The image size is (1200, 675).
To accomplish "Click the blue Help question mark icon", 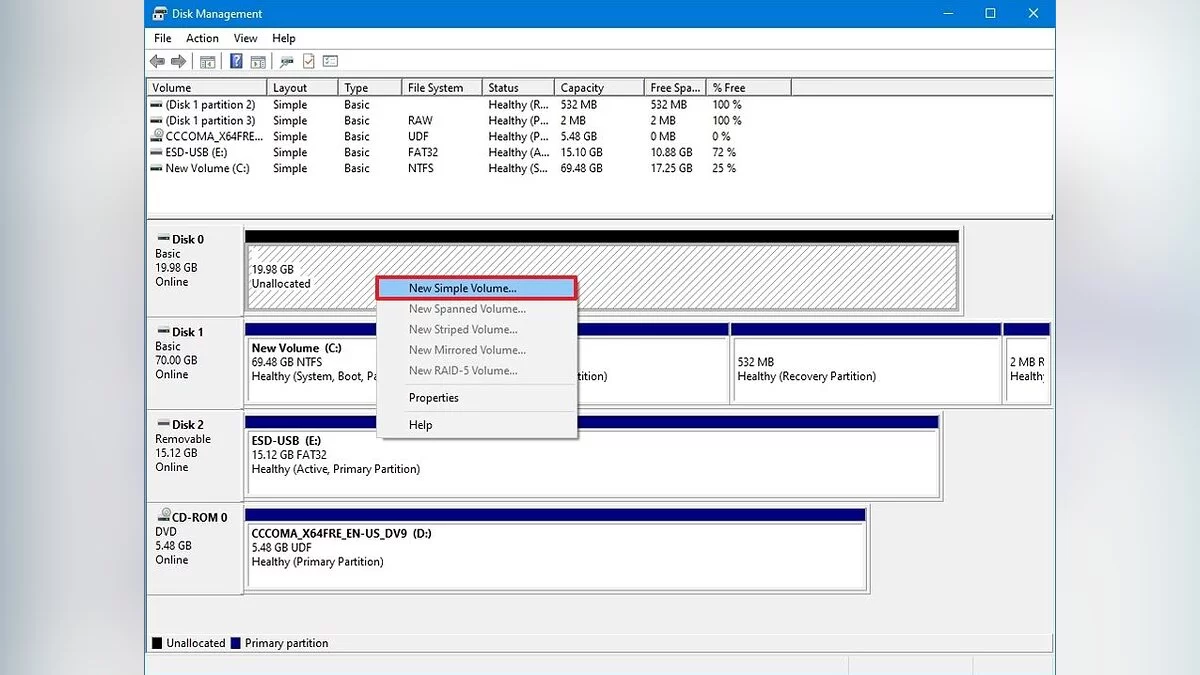I will pyautogui.click(x=236, y=62).
